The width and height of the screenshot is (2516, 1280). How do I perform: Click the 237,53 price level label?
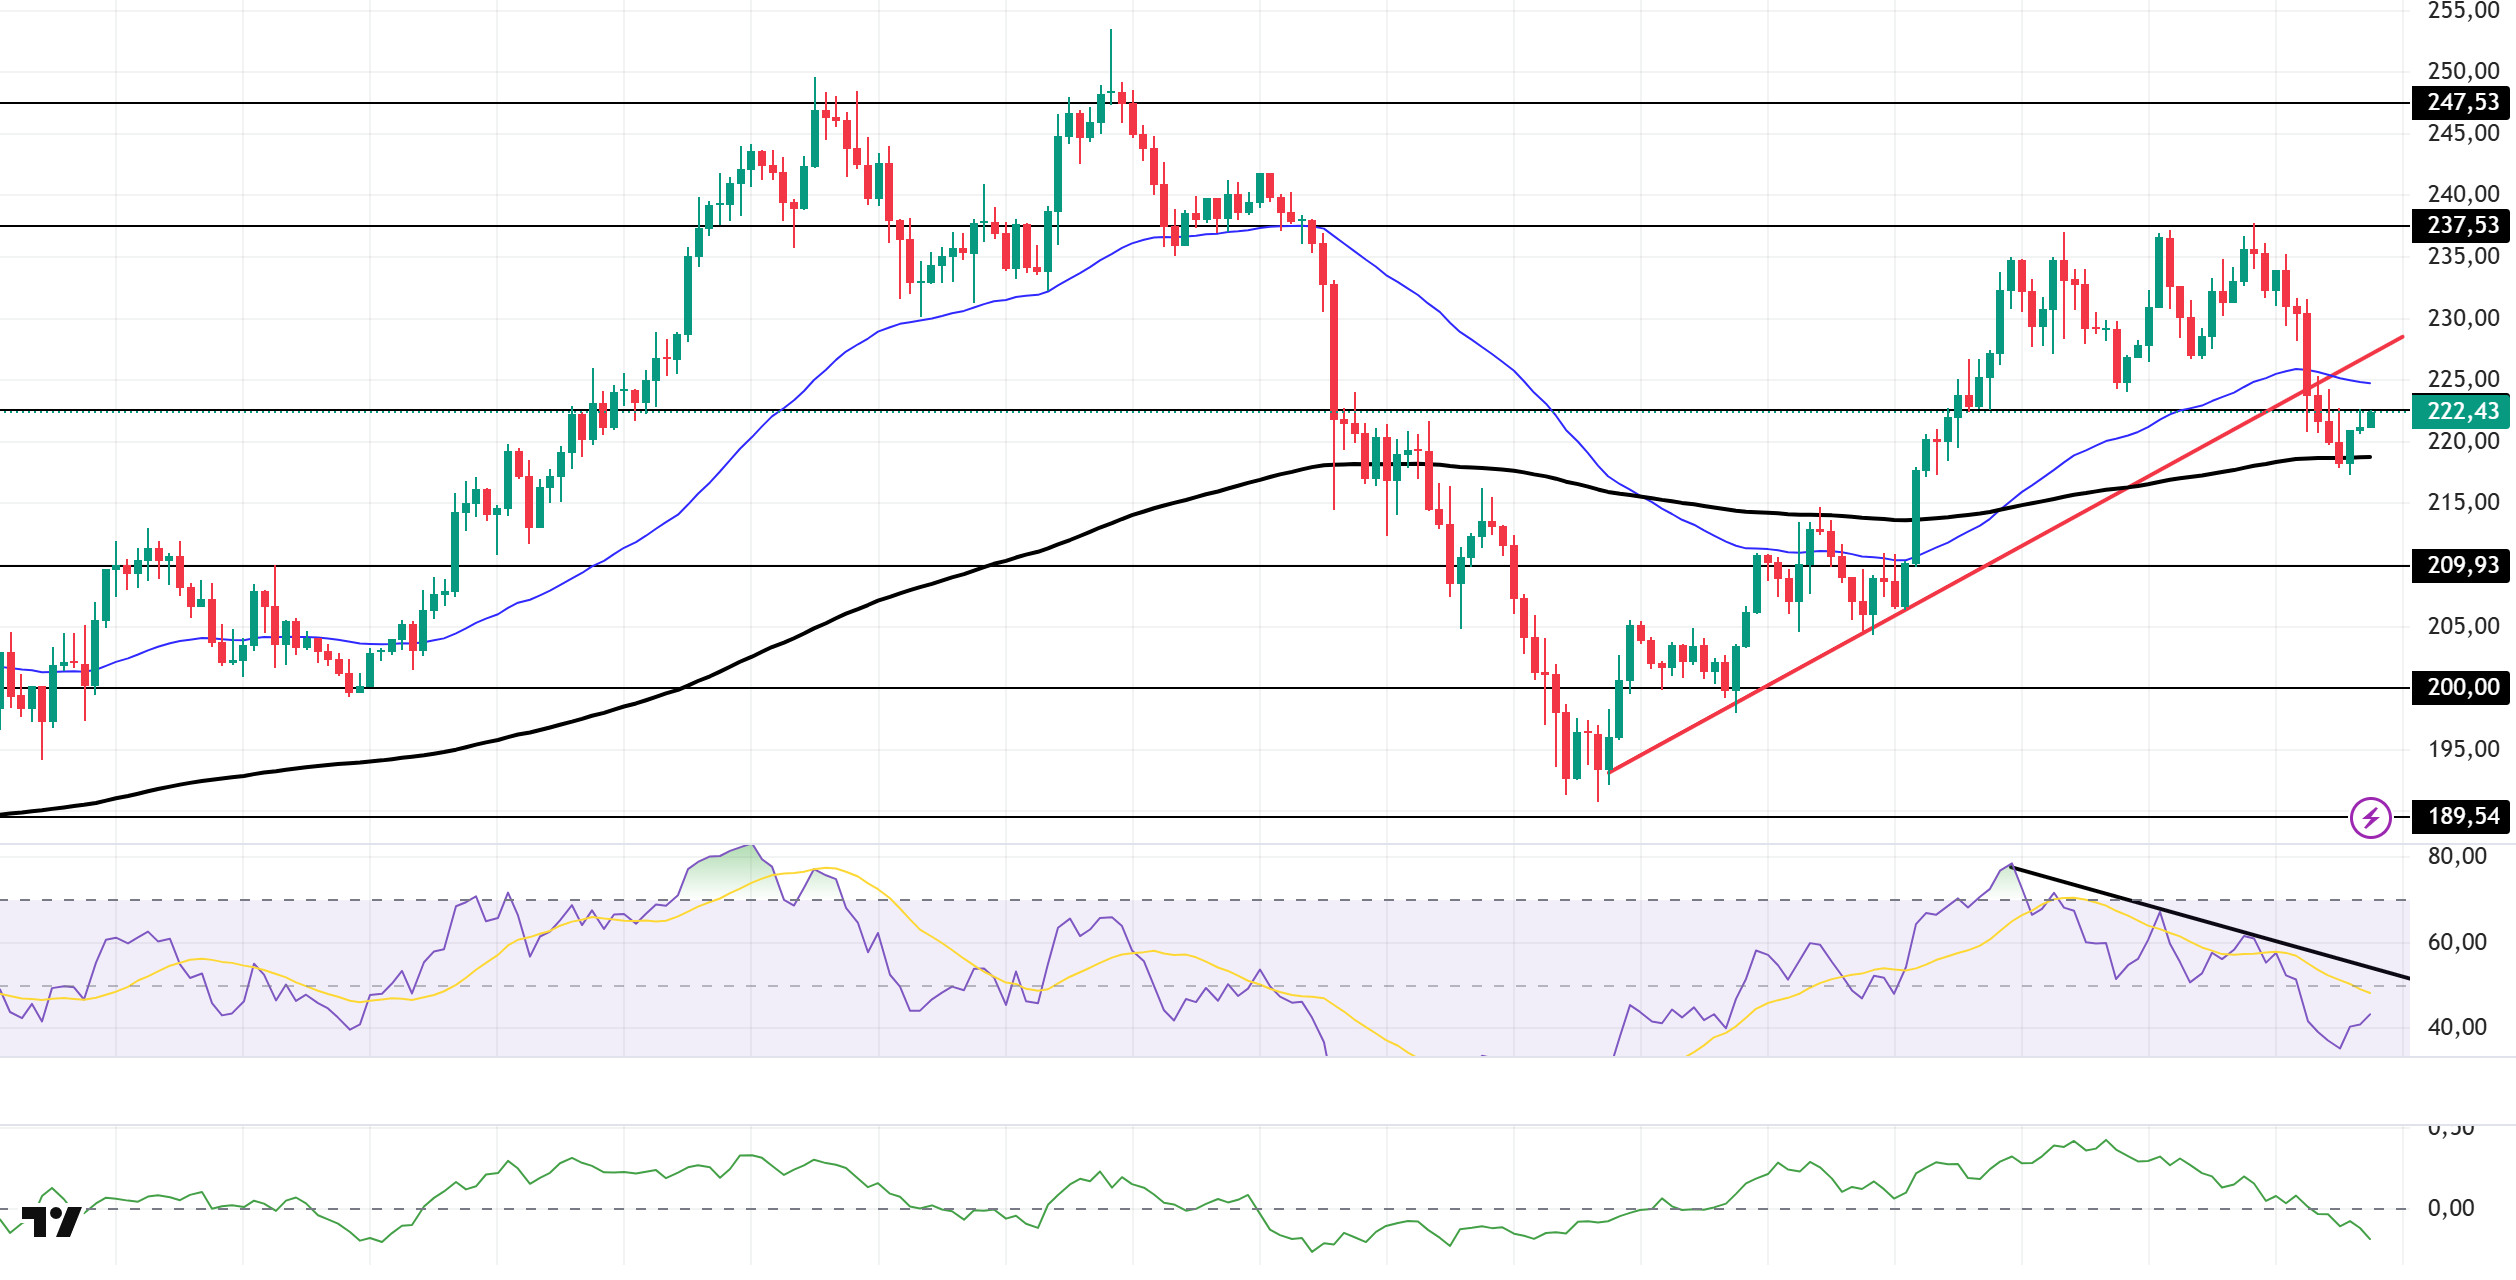click(x=2462, y=226)
